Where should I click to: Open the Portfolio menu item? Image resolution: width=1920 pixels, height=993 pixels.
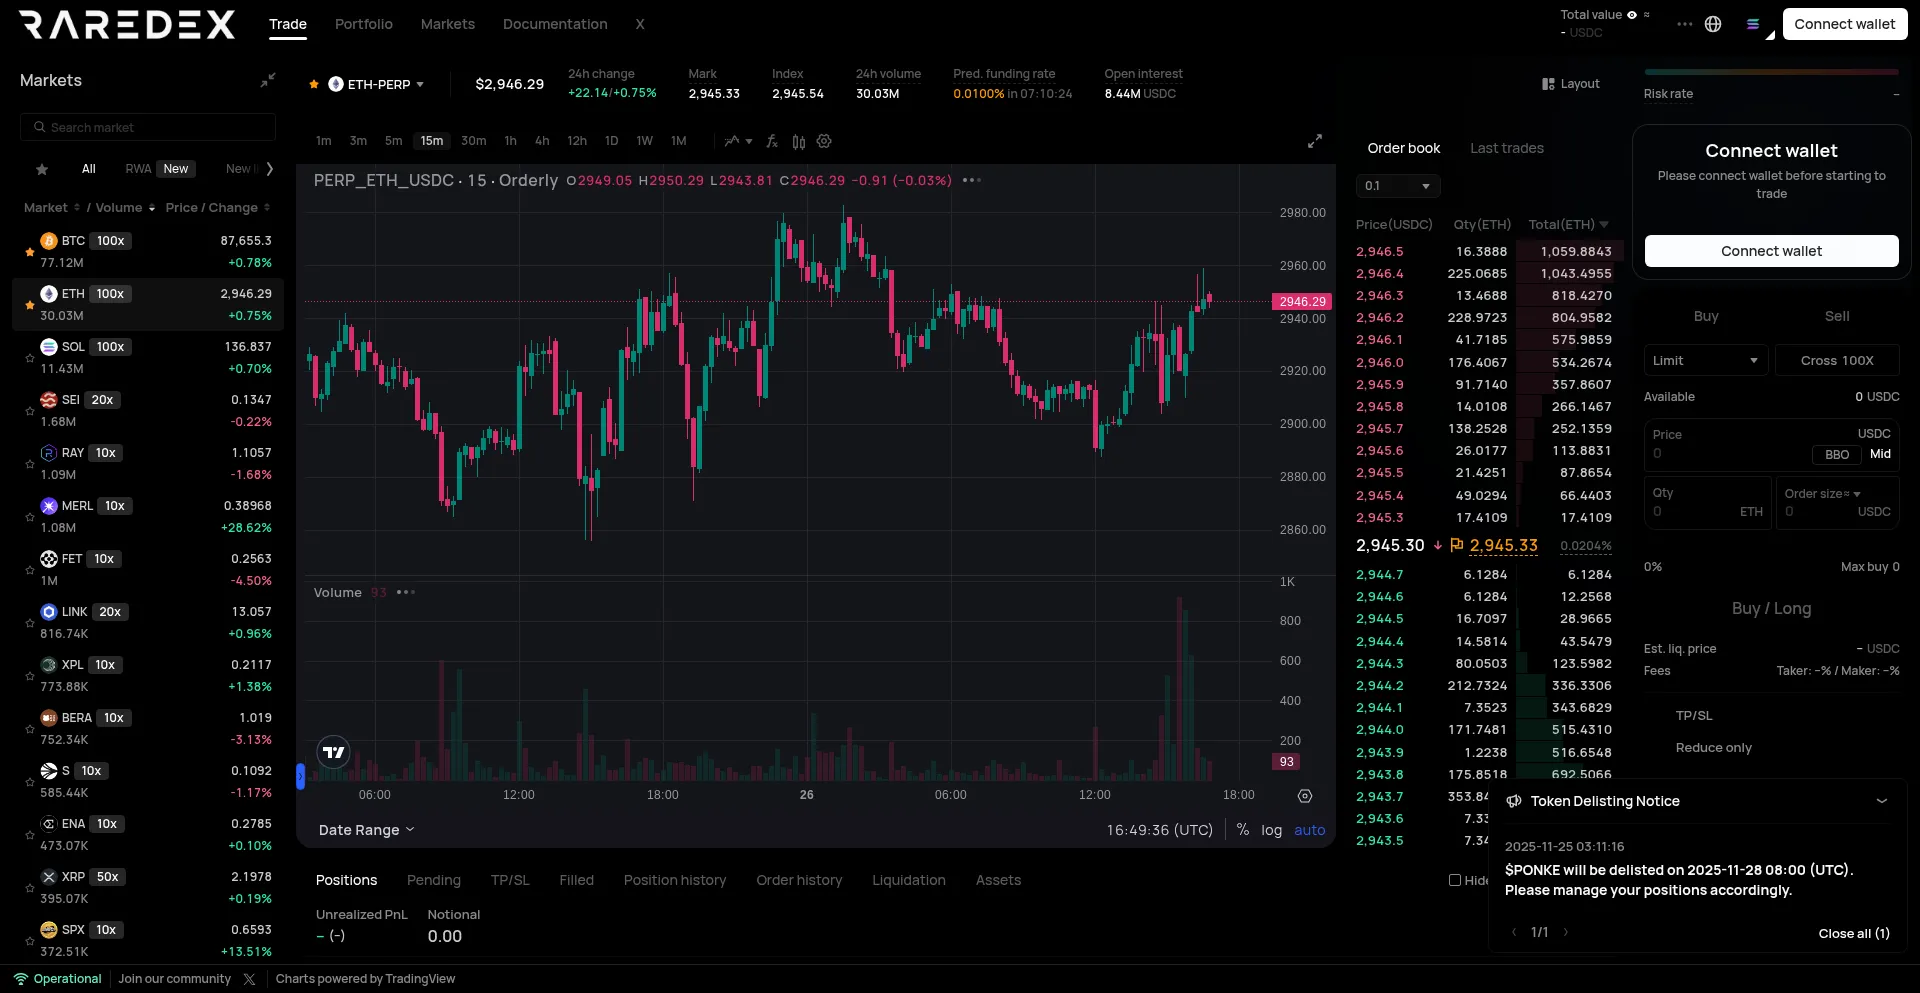363,24
